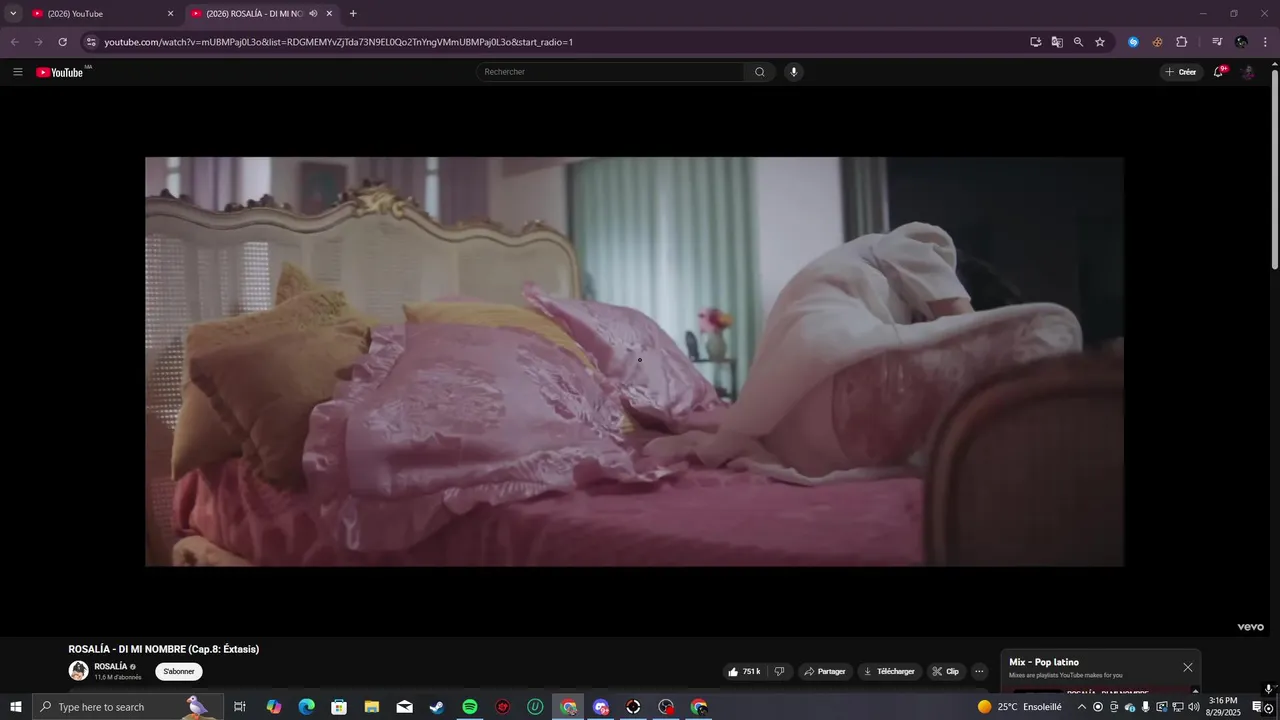Close the ROSALÍA tab
The image size is (1280, 720).
(x=329, y=14)
